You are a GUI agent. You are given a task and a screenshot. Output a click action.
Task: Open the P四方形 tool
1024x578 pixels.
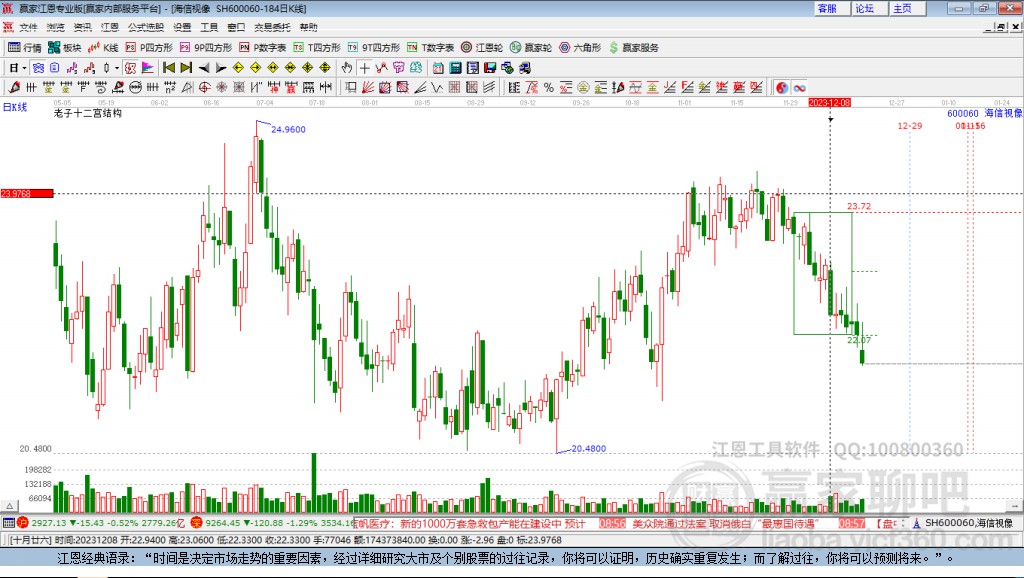coord(149,48)
